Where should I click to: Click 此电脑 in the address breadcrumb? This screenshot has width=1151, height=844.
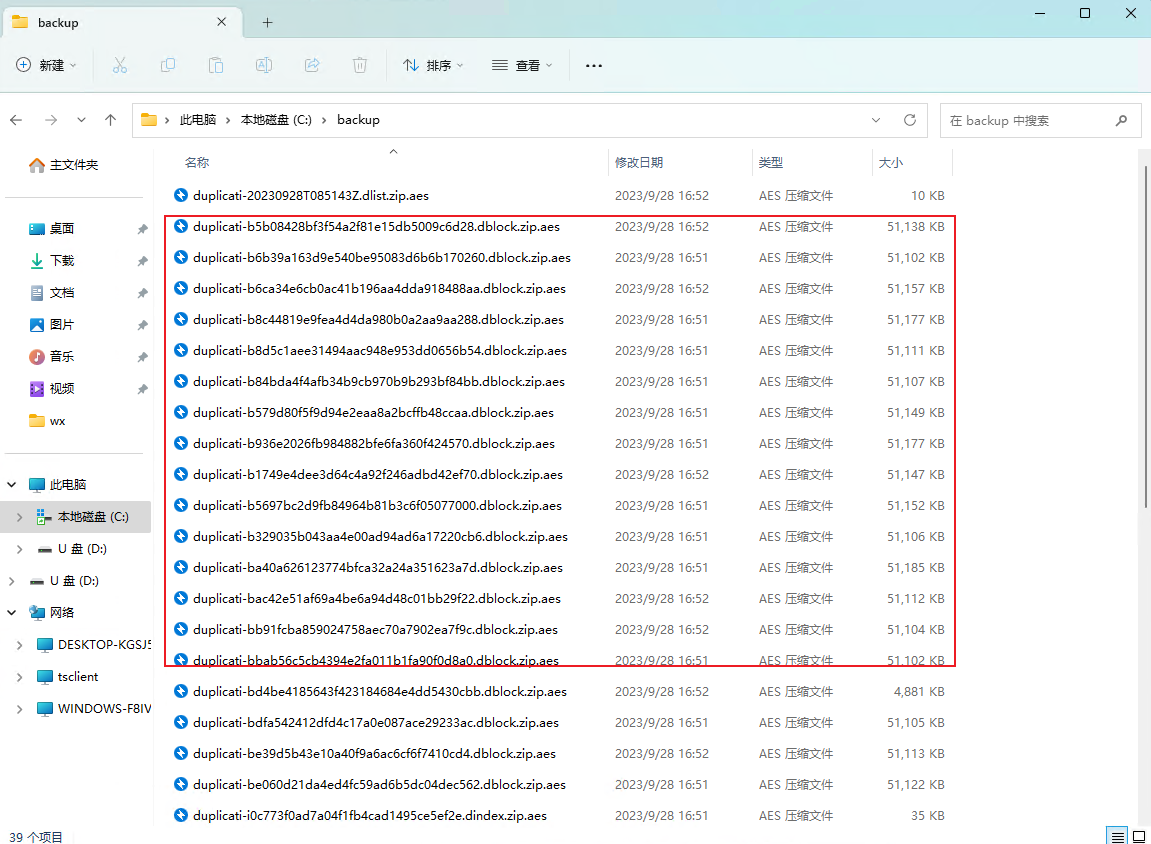point(197,120)
